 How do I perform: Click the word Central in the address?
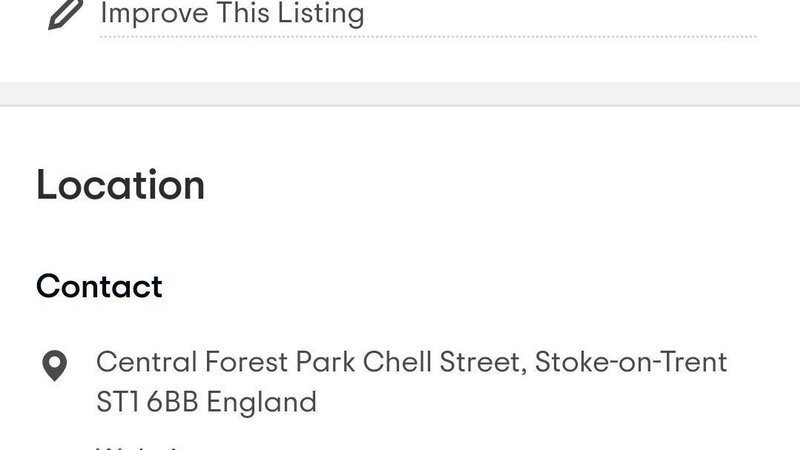tap(144, 361)
